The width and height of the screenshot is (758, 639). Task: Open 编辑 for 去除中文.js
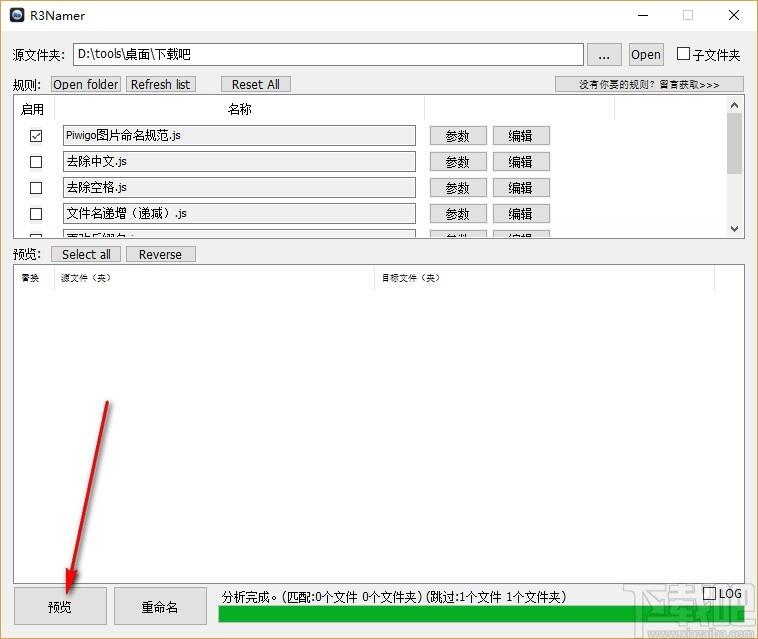pos(521,162)
